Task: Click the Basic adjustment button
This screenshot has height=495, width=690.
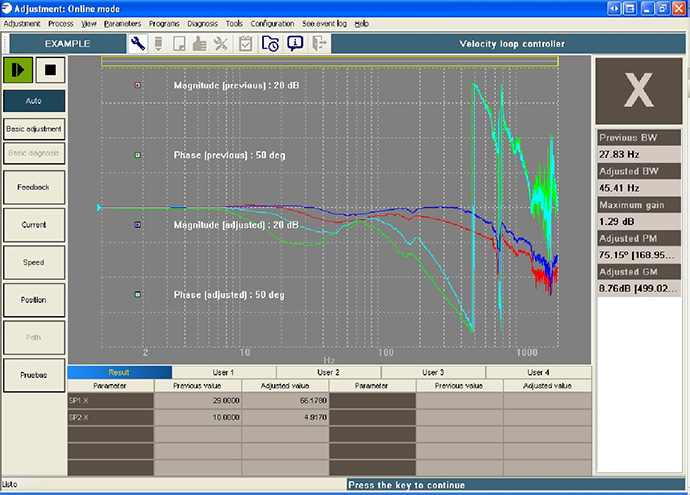Action: (34, 129)
